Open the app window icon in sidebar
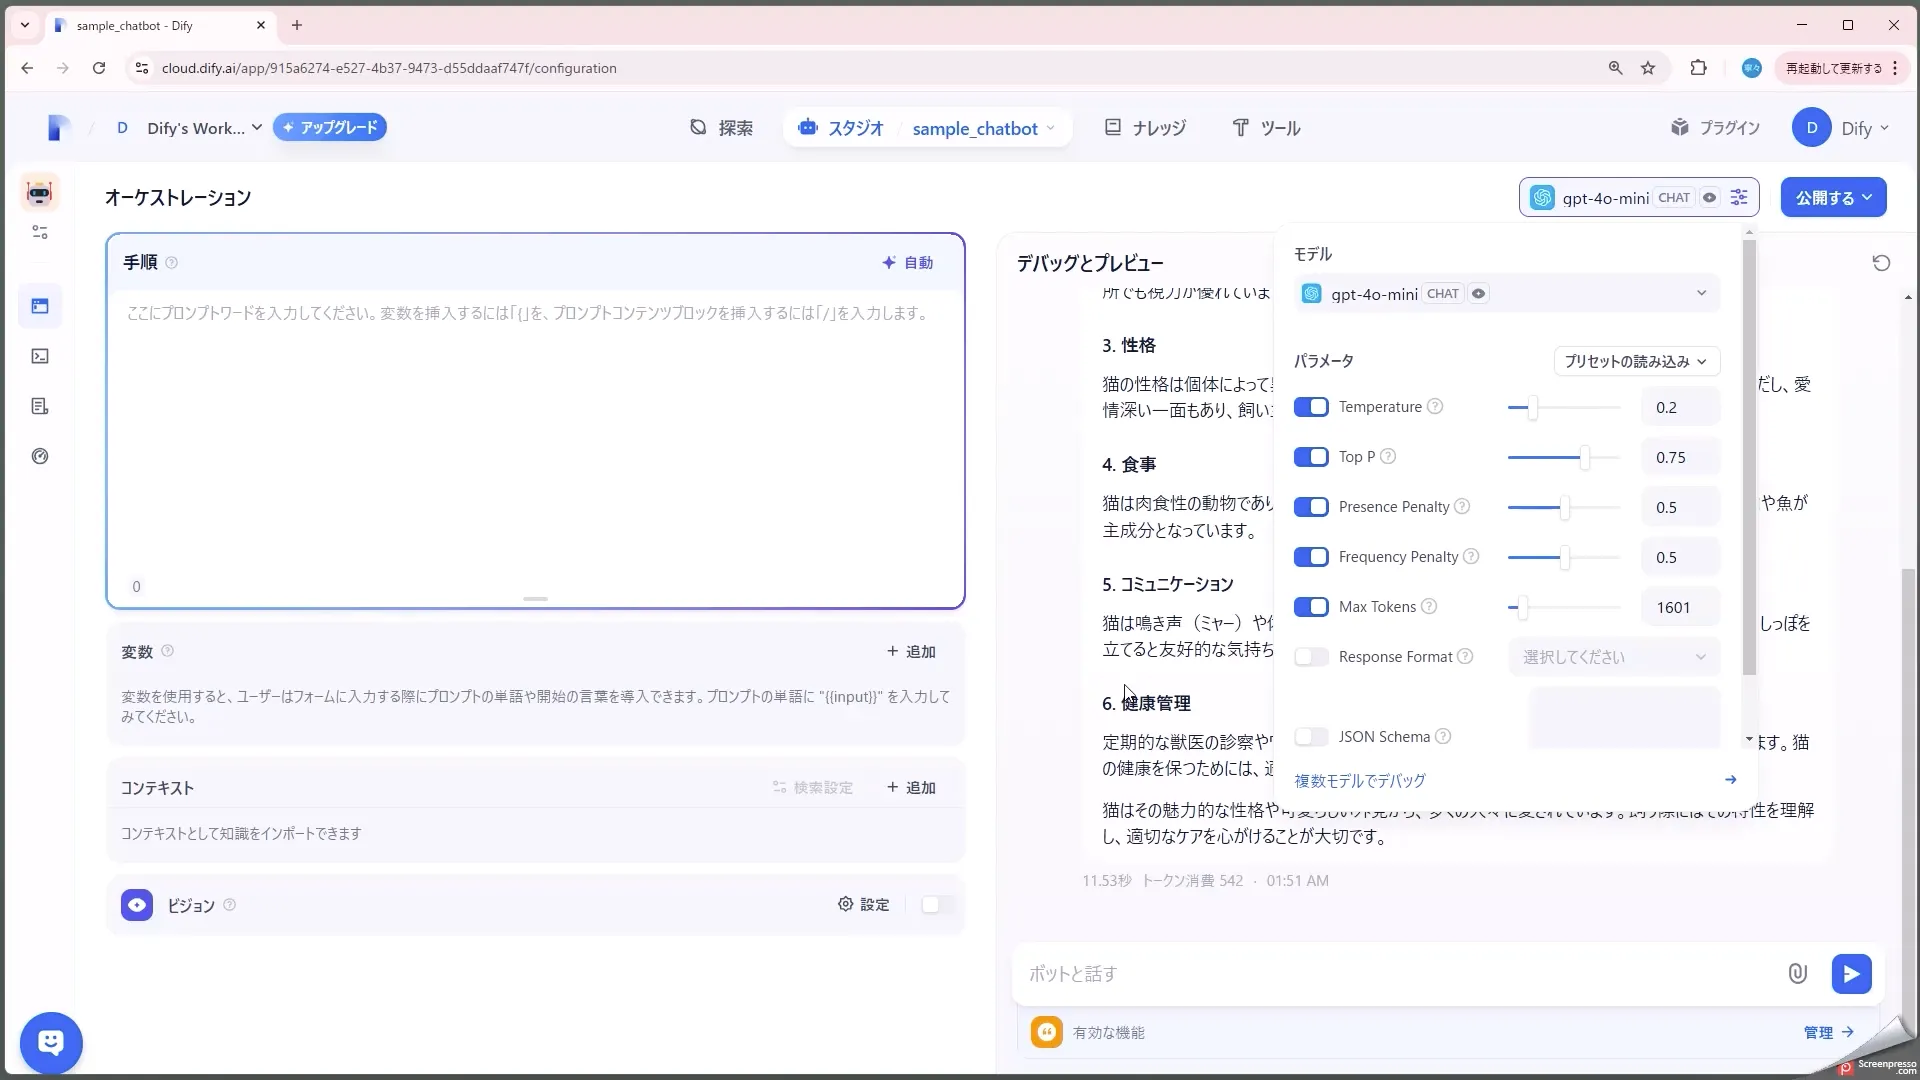This screenshot has width=1920, height=1080. (40, 306)
